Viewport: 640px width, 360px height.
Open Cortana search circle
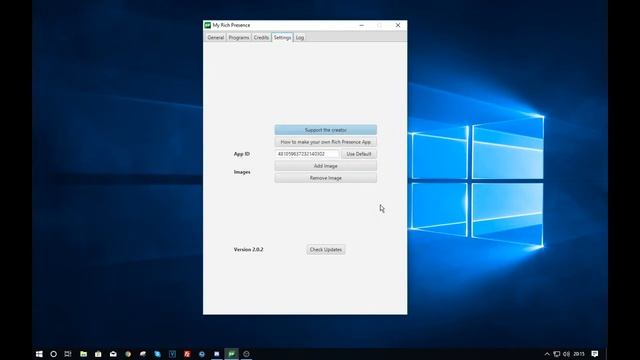[x=53, y=354]
